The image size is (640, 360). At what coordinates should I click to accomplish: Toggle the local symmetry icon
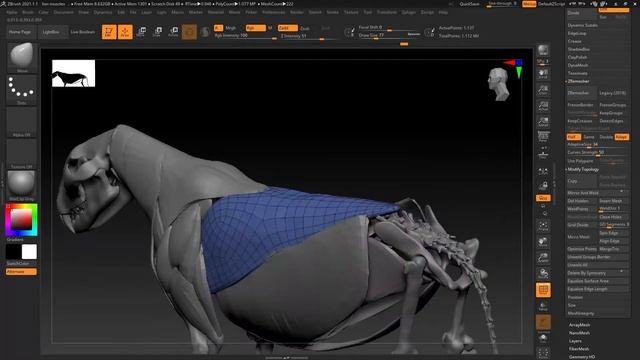click(x=543, y=172)
